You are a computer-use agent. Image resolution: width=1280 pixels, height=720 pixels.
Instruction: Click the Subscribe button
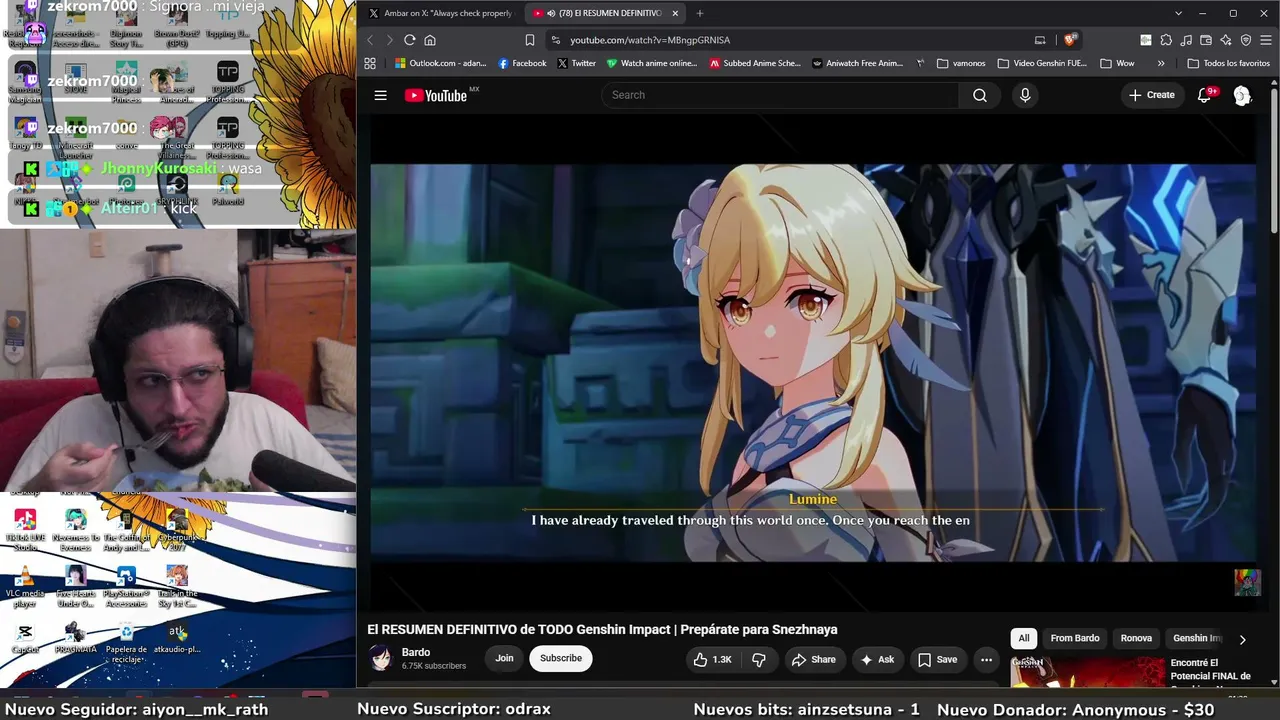(x=561, y=658)
